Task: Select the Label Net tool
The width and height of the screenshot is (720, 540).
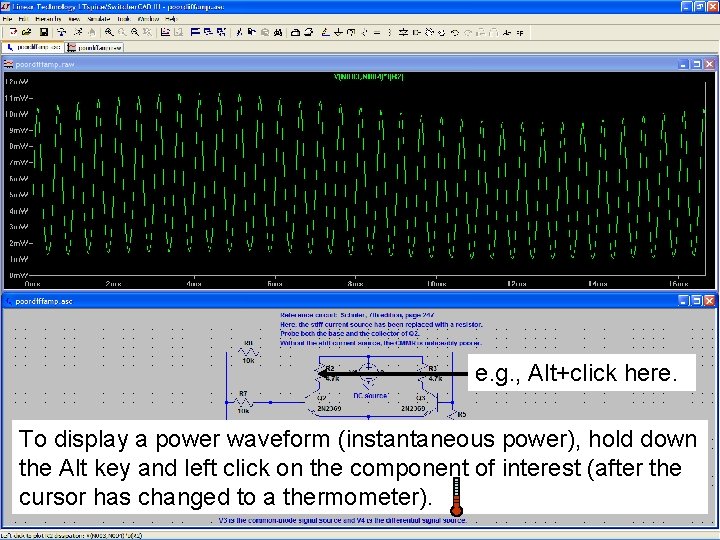Action: tap(351, 32)
